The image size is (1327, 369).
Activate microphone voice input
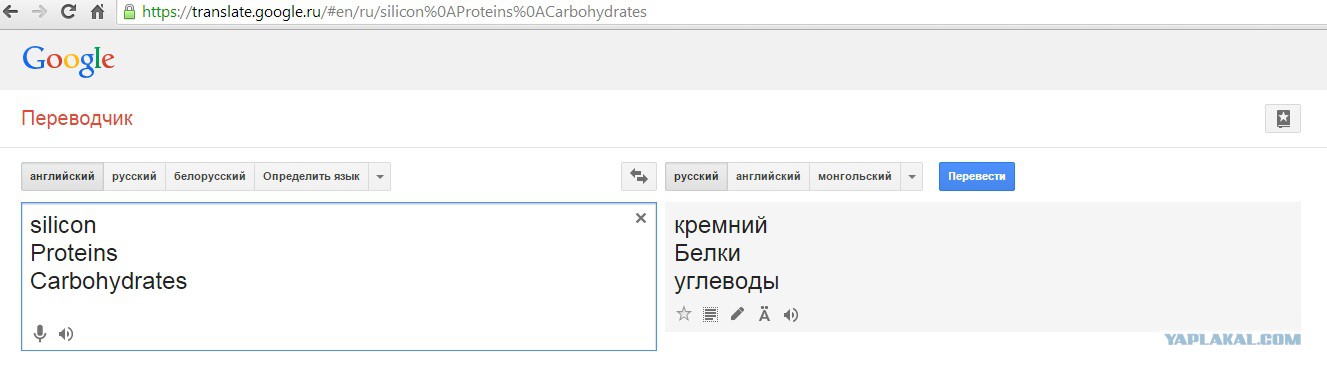[40, 334]
